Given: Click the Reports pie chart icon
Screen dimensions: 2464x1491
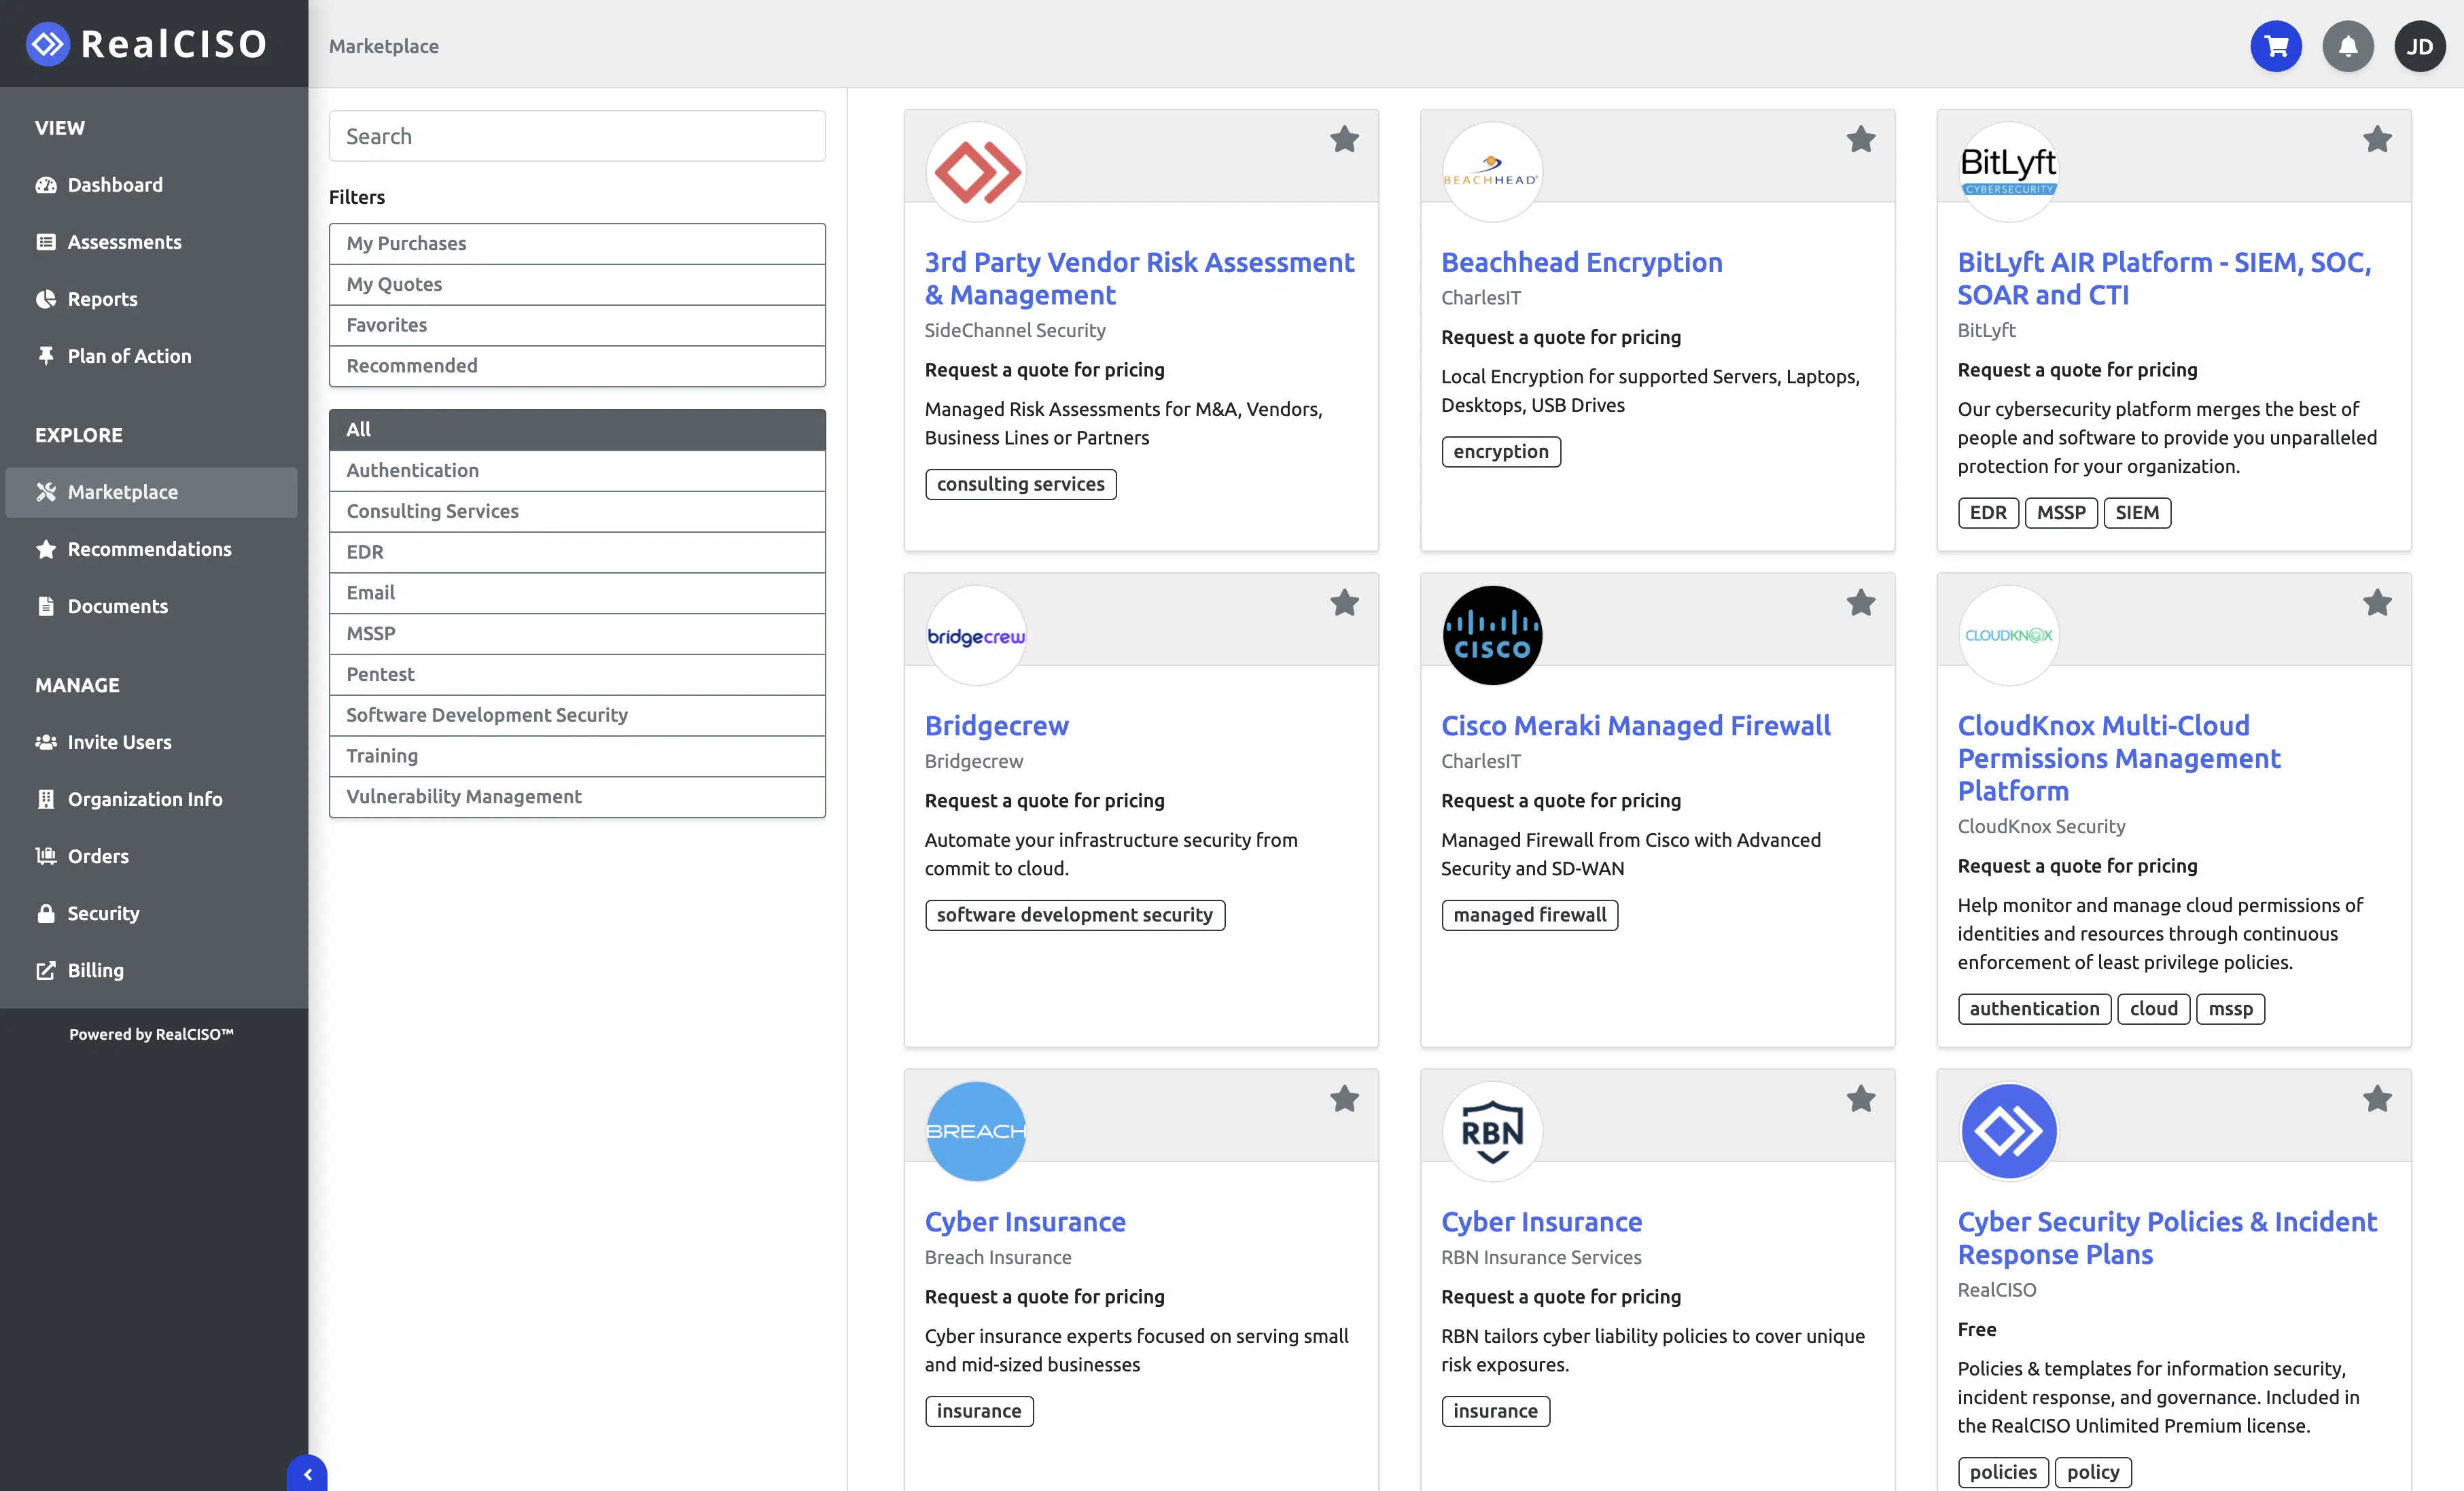Looking at the screenshot, I should [46, 299].
